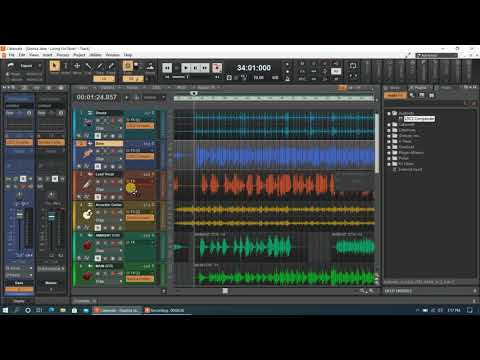Click the Drums track drum-kit icon
Screen dimensions: 480x360
tap(87, 123)
